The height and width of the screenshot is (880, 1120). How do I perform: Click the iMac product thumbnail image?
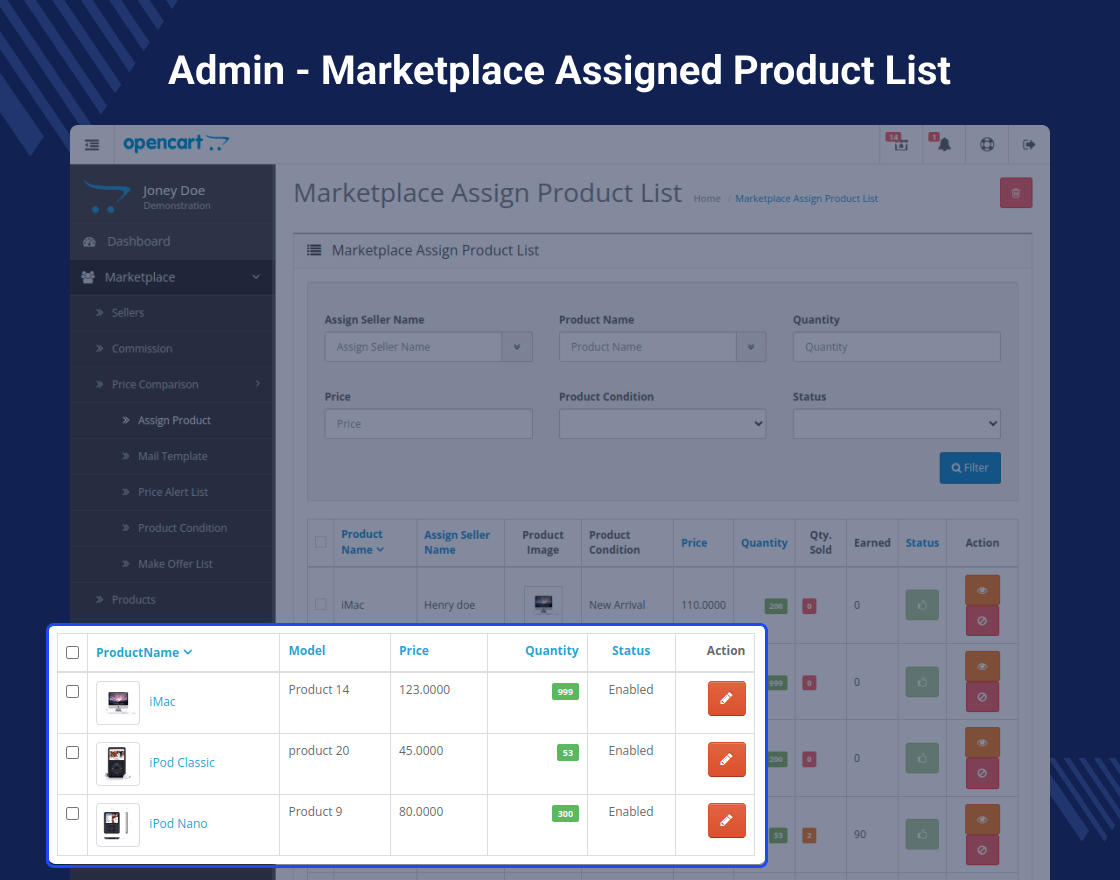(118, 703)
